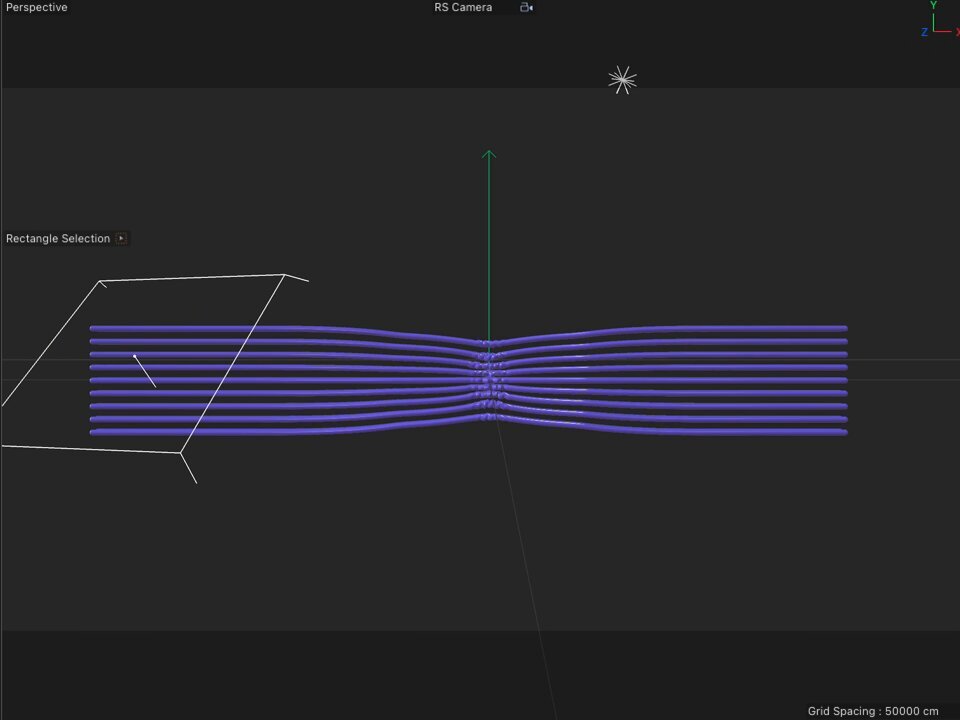The height and width of the screenshot is (720, 960).
Task: Click the RS Camera lock icon
Action: pos(526,7)
